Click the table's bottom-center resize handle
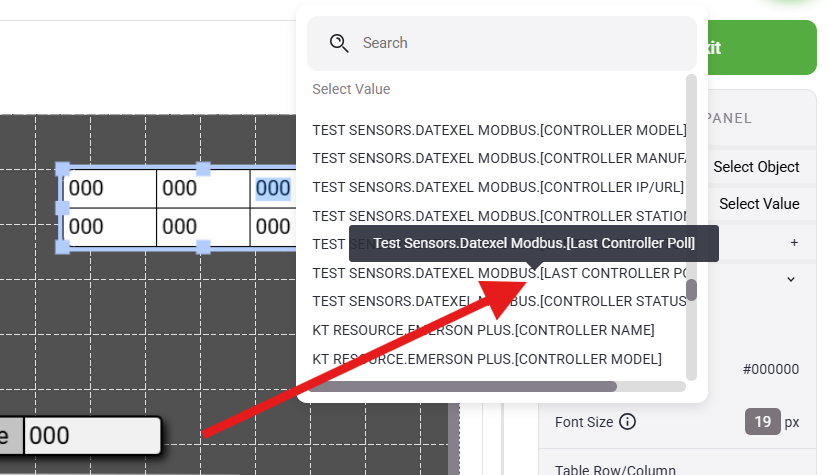The height and width of the screenshot is (475, 828). point(203,247)
